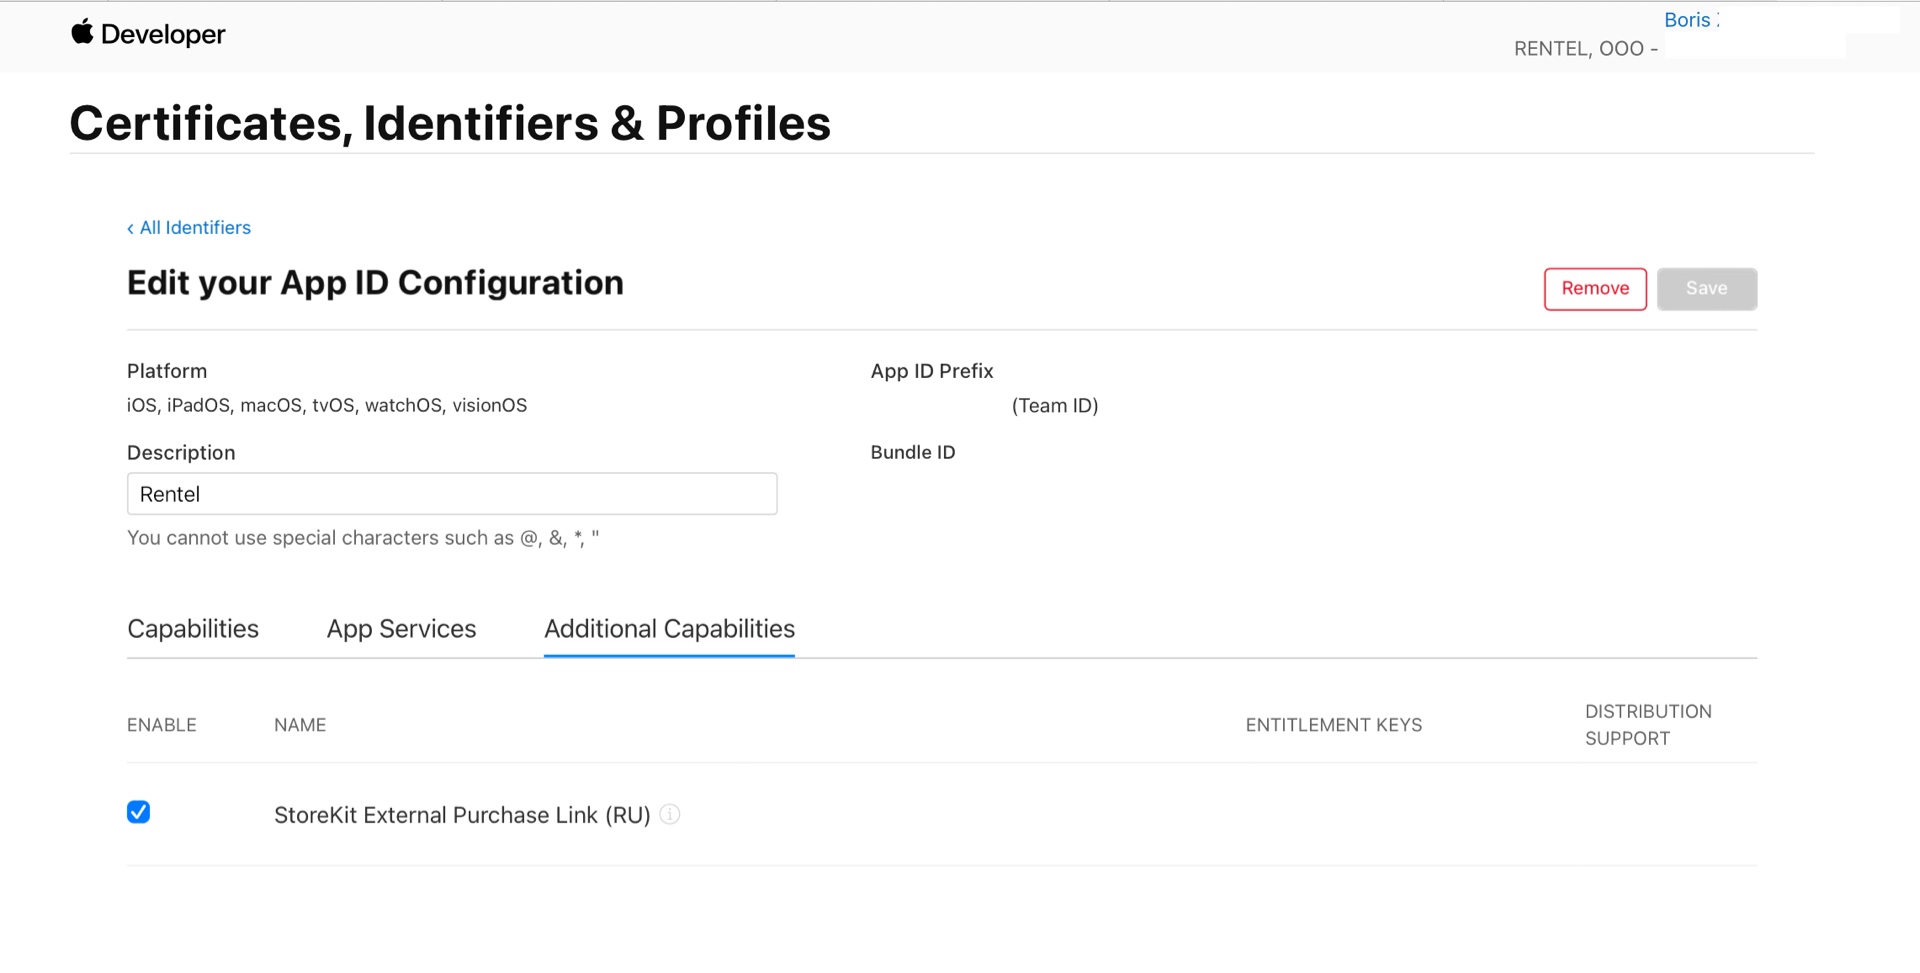Switch to the Capabilities tab
1920x973 pixels.
pos(193,629)
